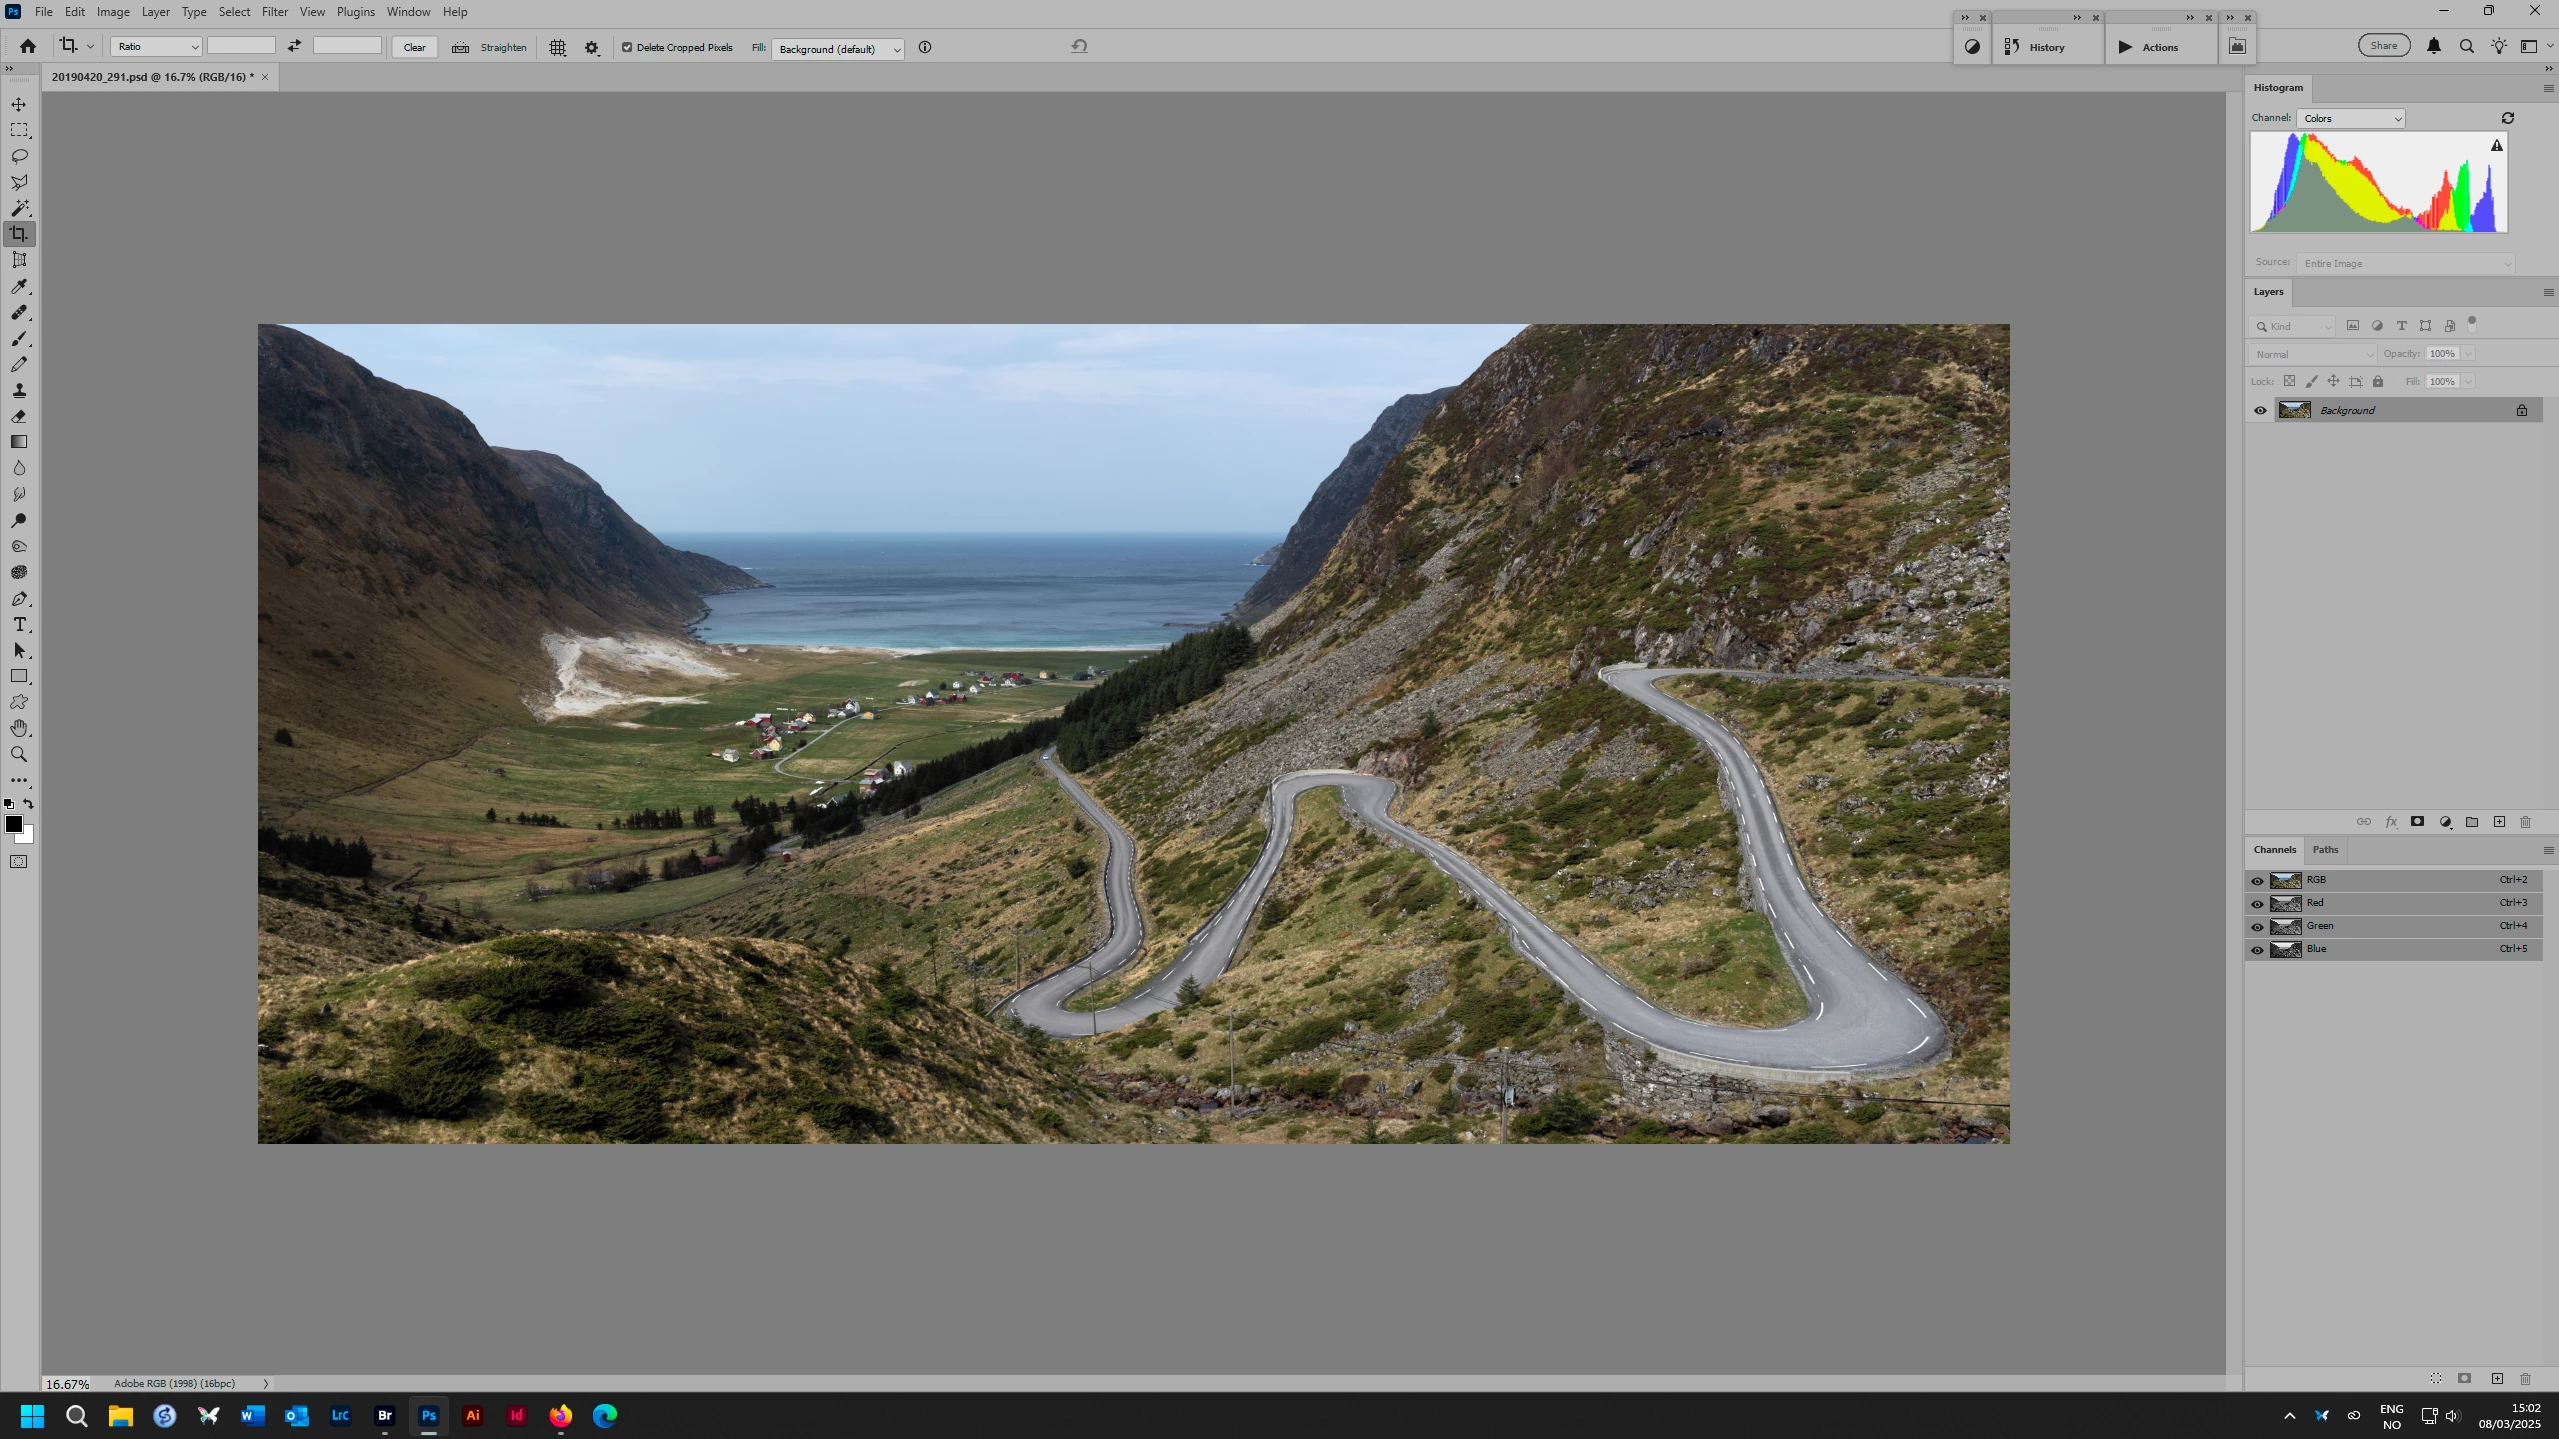Viewport: 2559px width, 1439px height.
Task: Hide the Background layer visibility eye
Action: coord(2259,410)
